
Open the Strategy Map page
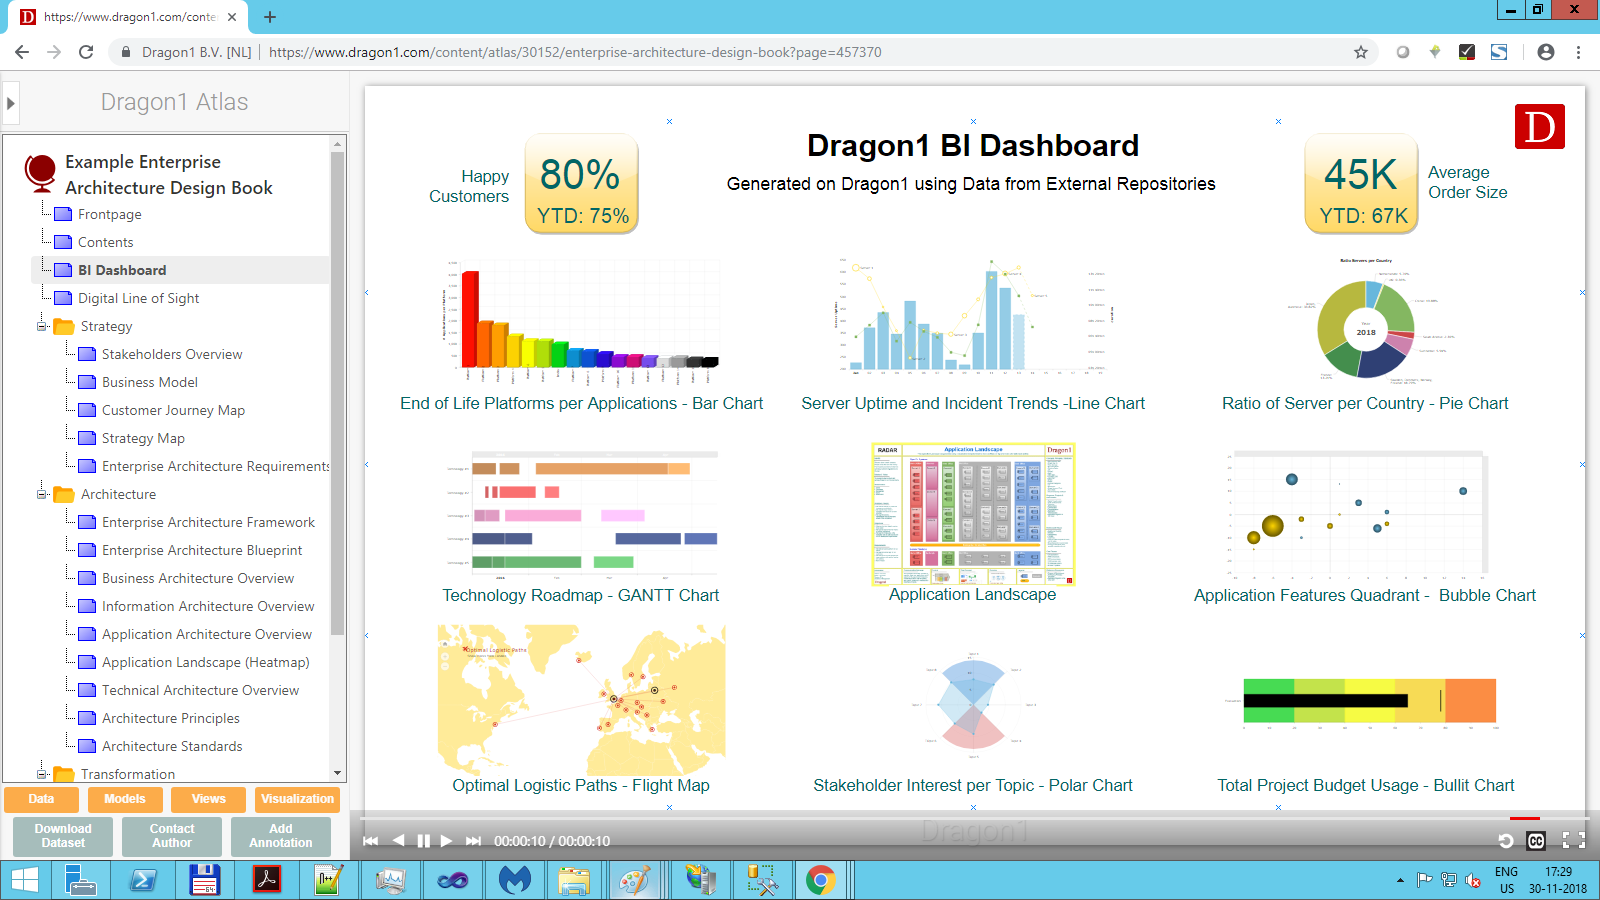[143, 438]
